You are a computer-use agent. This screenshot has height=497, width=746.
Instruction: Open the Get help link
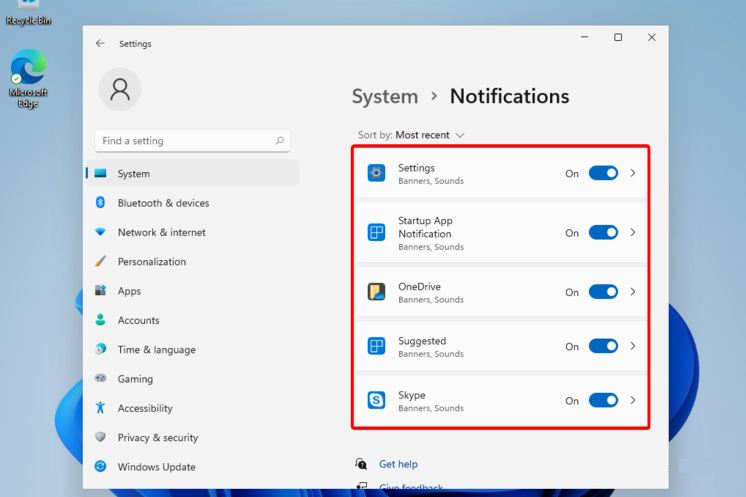click(x=398, y=464)
